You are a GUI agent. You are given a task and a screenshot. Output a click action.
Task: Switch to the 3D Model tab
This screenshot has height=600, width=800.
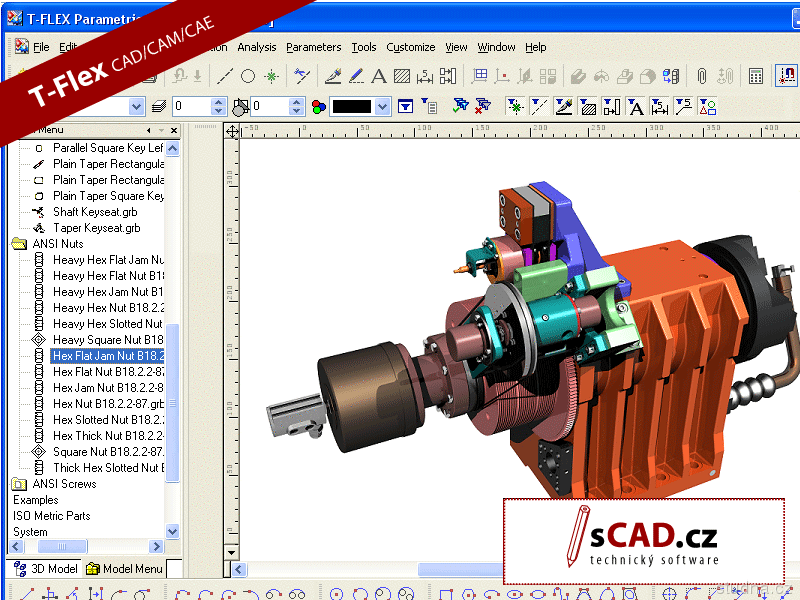[x=45, y=568]
